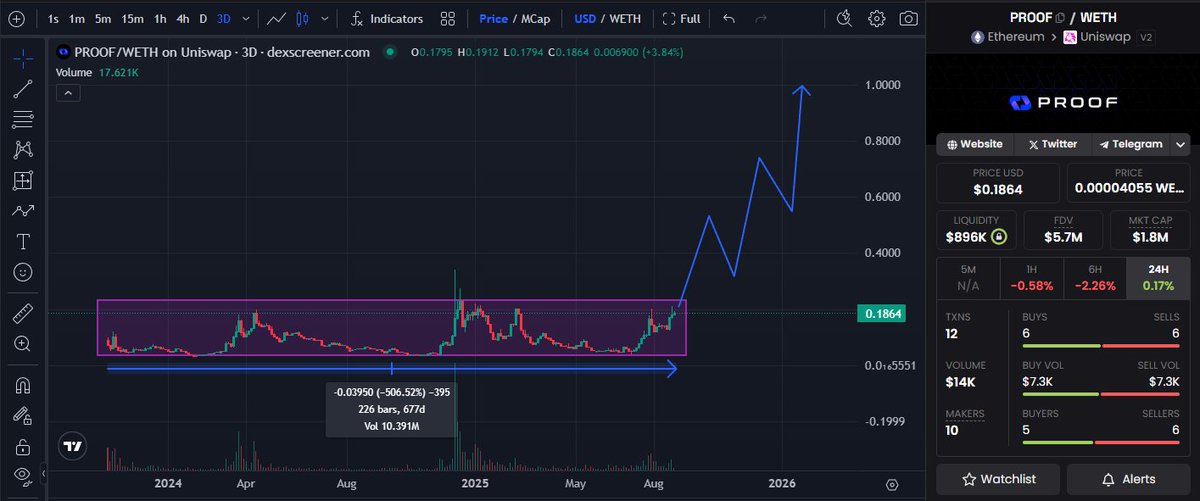
Task: Switch chart to MCap mode
Action: tap(536, 18)
